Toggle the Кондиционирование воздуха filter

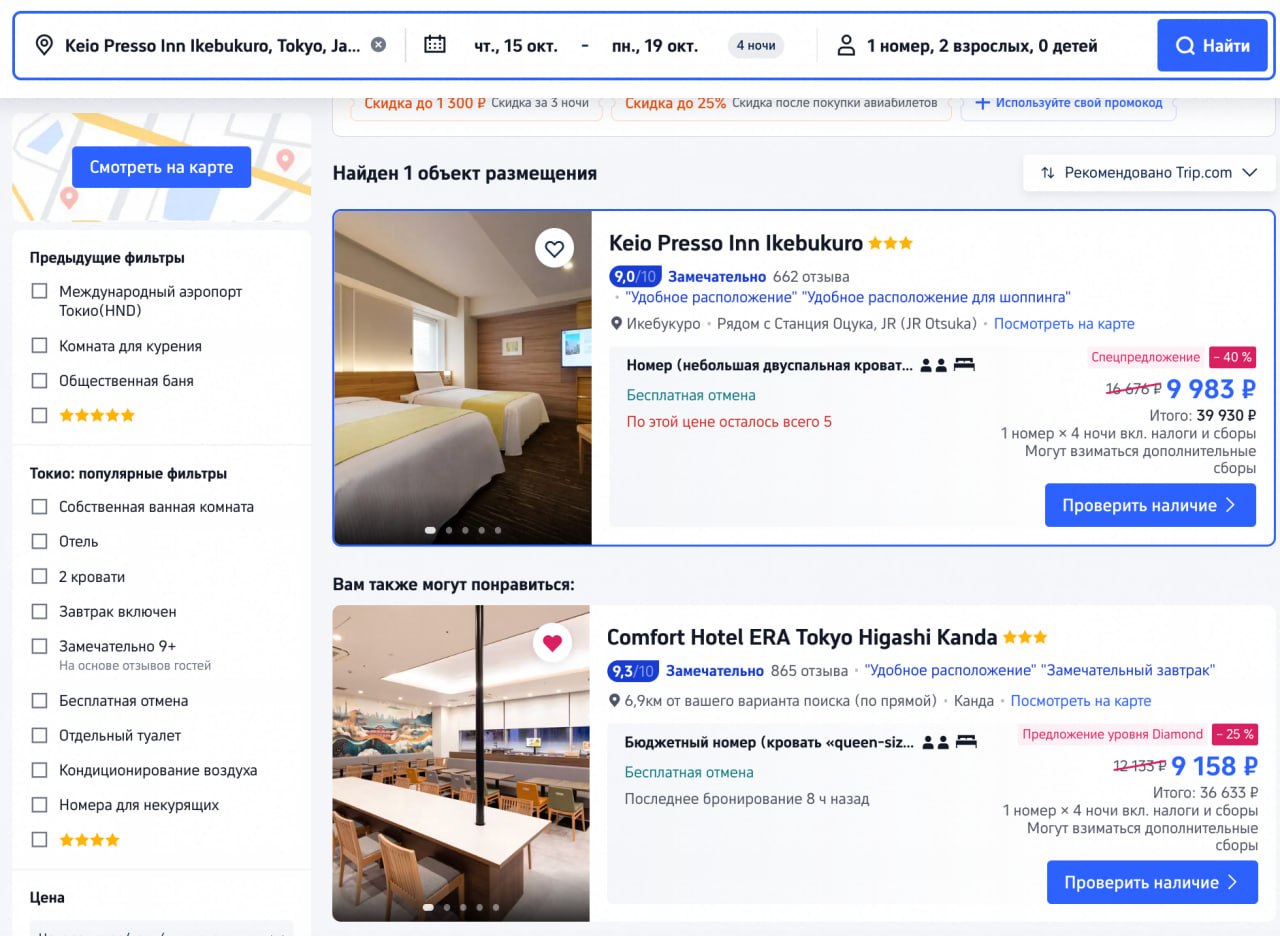(x=39, y=770)
